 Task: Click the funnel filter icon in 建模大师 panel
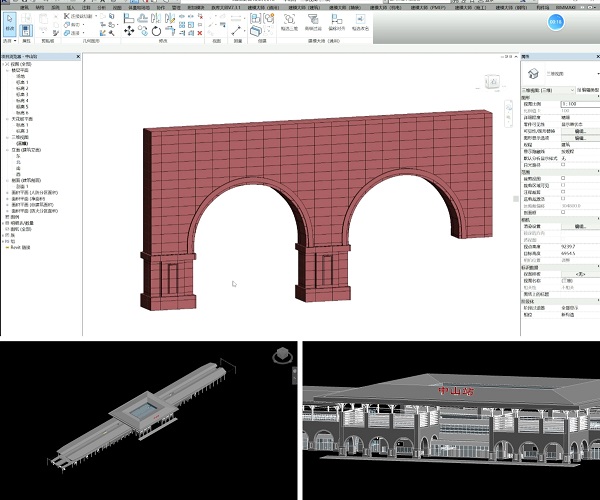[313, 19]
